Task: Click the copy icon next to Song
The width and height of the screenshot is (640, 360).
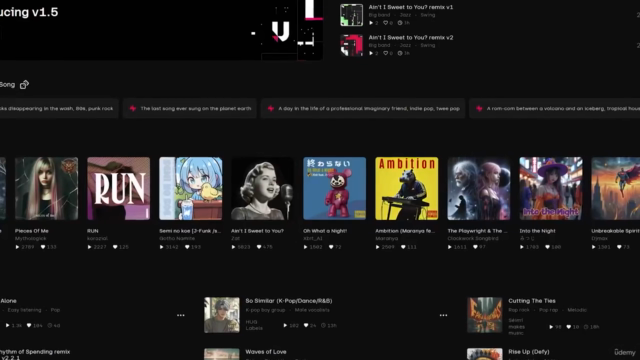Action: point(24,84)
